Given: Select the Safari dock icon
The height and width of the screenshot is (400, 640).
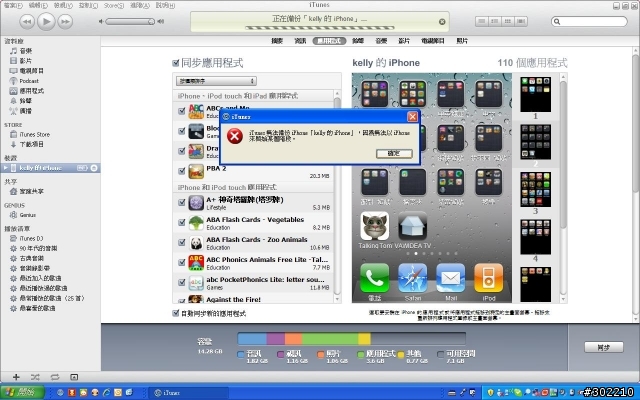Looking at the screenshot, I should point(413,278).
